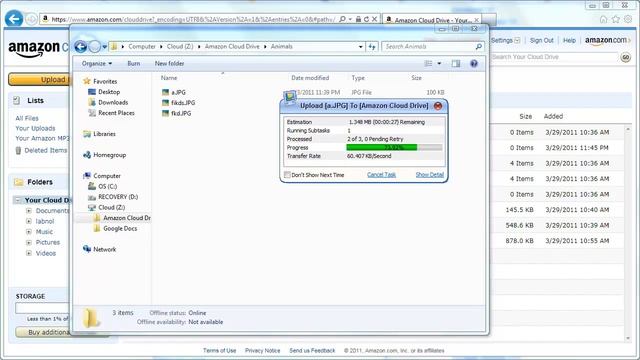The height and width of the screenshot is (360, 640).
Task: Open the Help link
Action: 569,40
